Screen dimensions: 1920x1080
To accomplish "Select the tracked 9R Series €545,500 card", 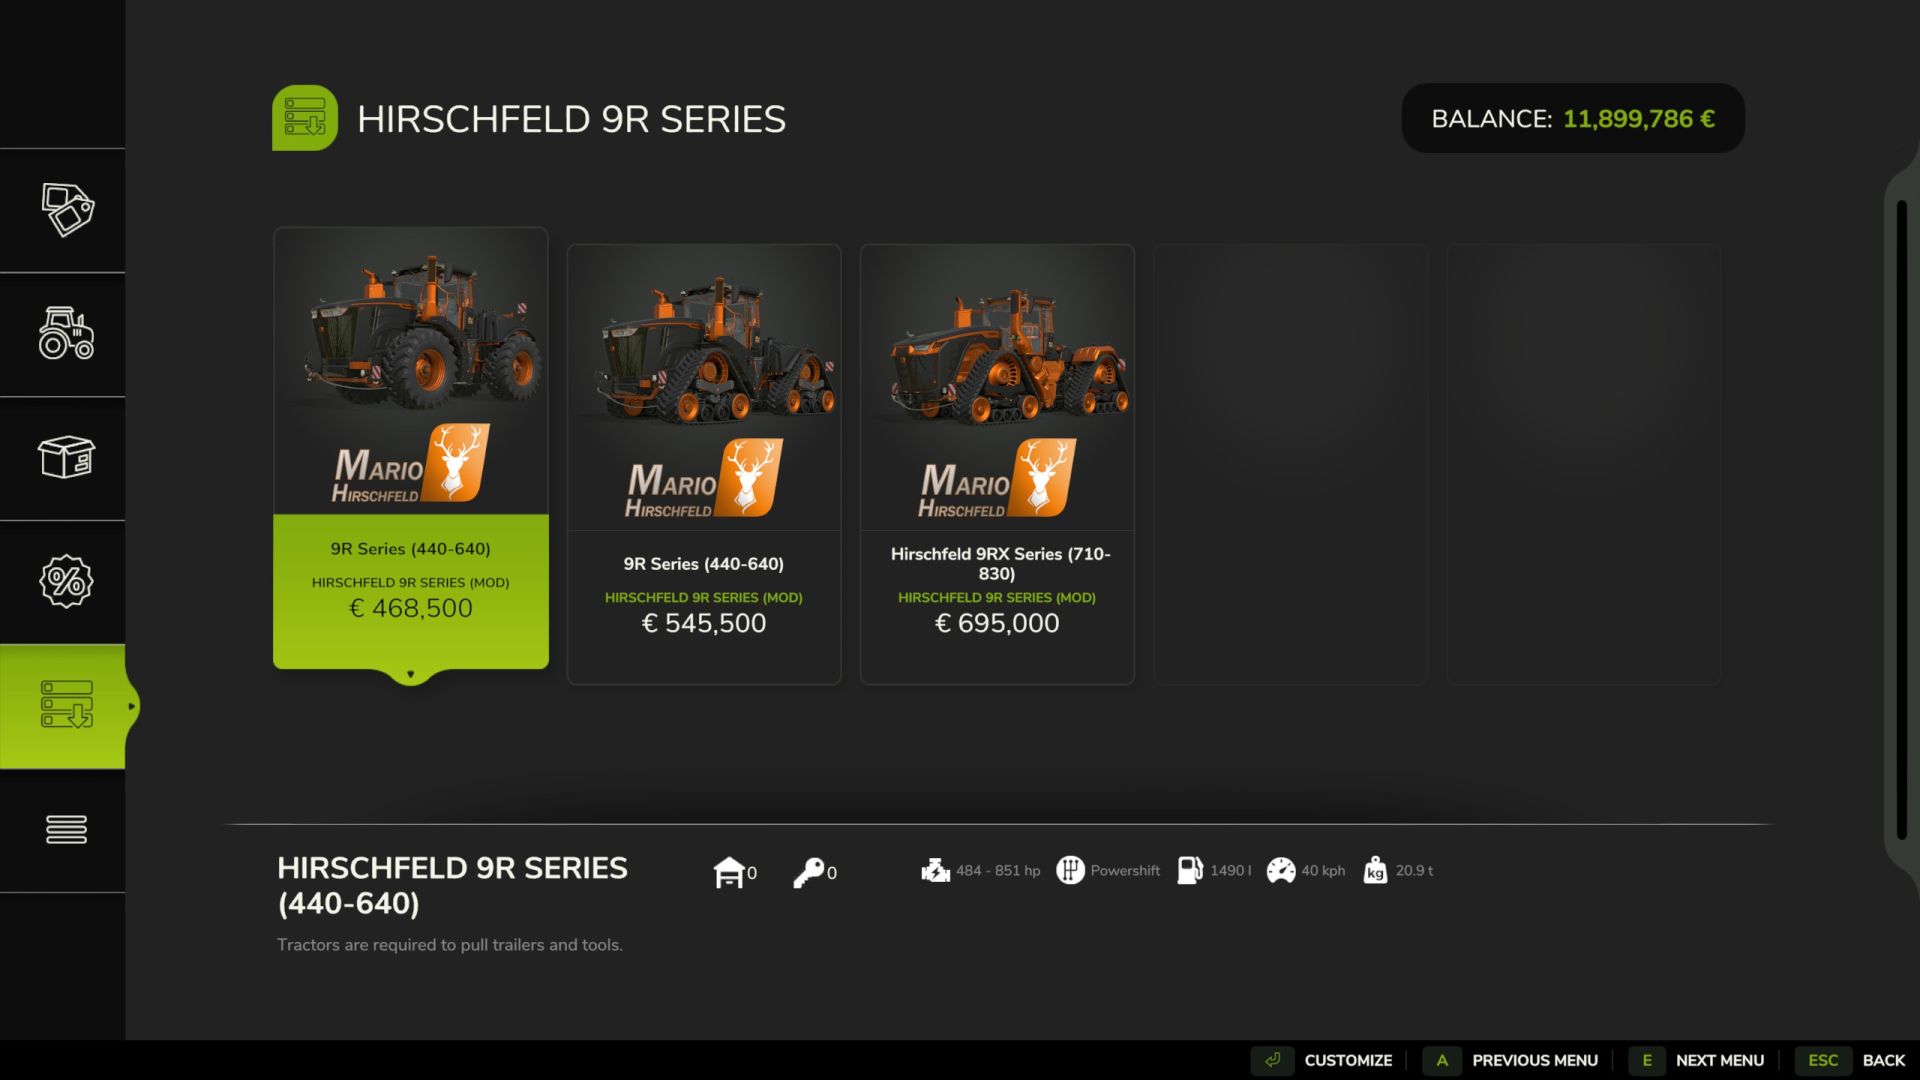I will 704,464.
